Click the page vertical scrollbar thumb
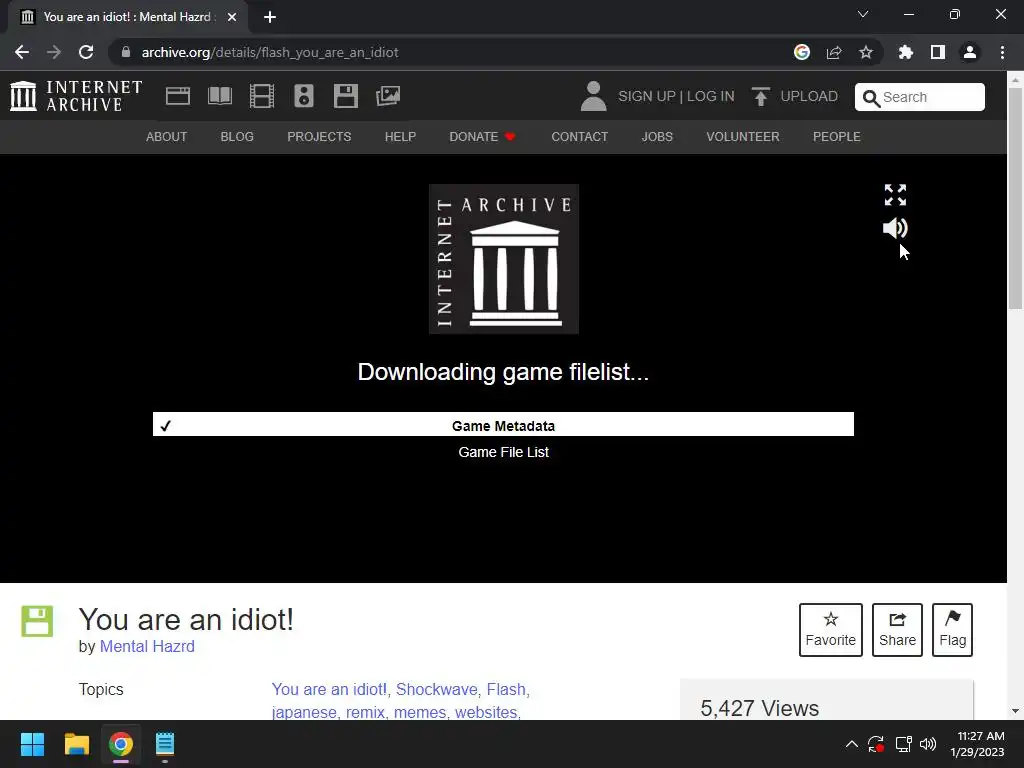The width and height of the screenshot is (1024, 768). point(1015,198)
